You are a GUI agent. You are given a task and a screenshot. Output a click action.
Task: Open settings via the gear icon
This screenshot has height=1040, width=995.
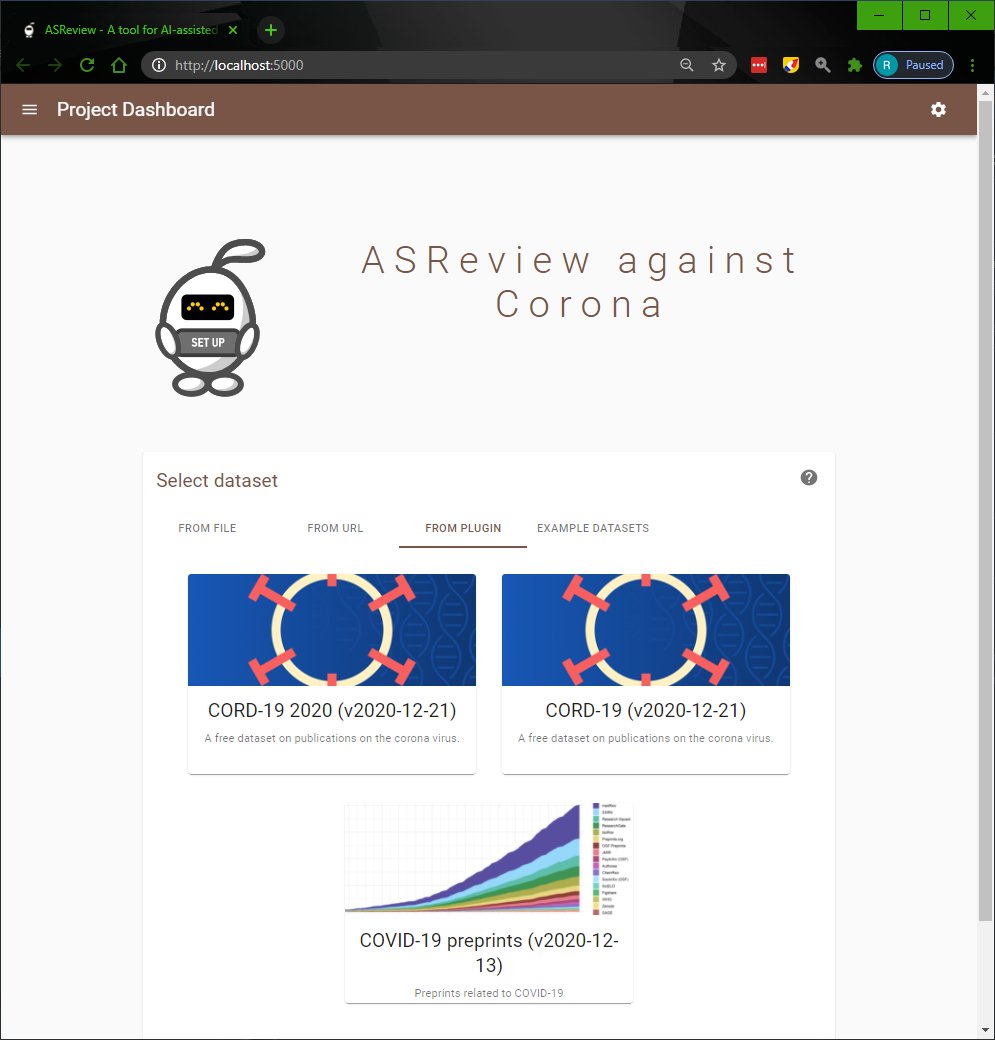coord(938,109)
